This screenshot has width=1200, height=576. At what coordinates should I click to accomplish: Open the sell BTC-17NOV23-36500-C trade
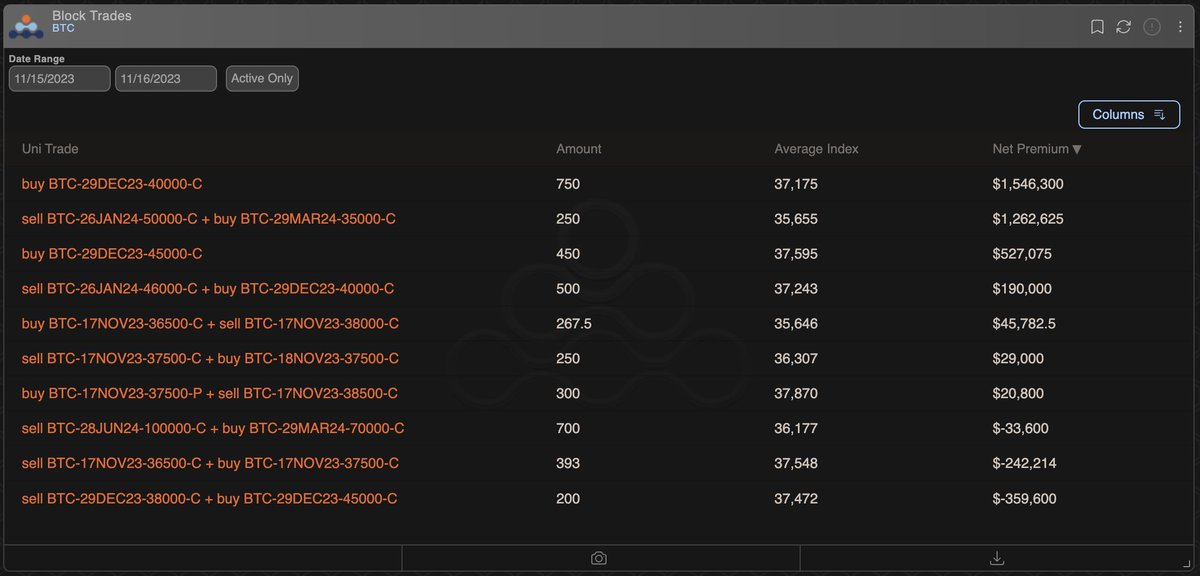(x=210, y=463)
